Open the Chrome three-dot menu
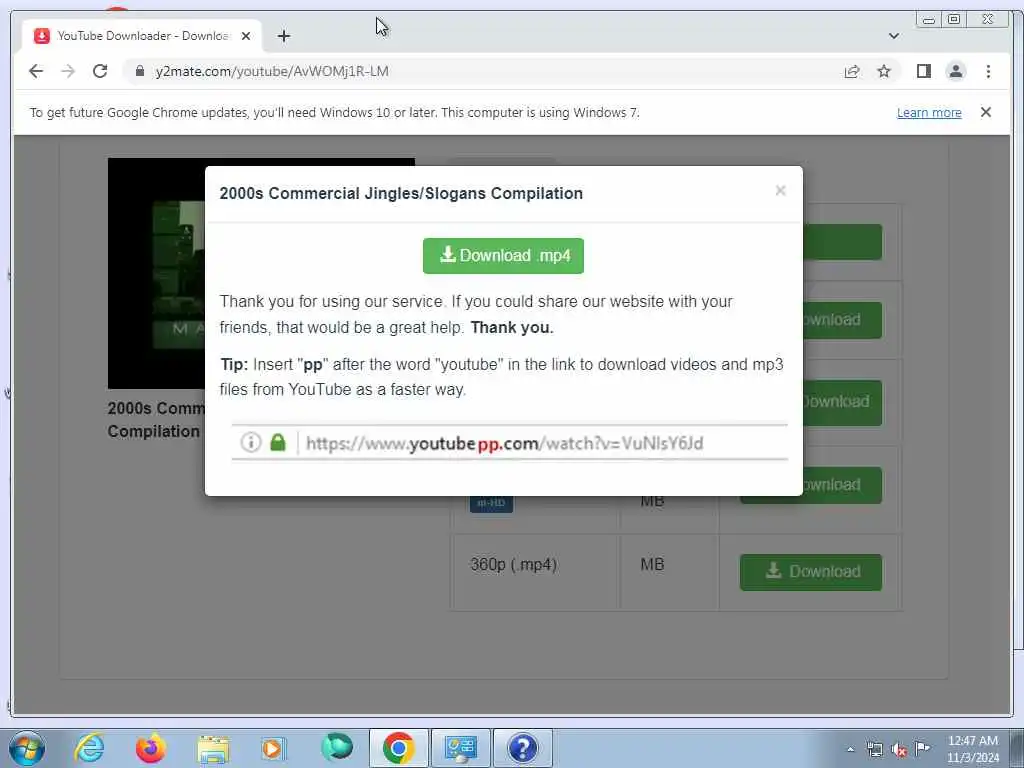This screenshot has width=1024, height=768. (988, 71)
